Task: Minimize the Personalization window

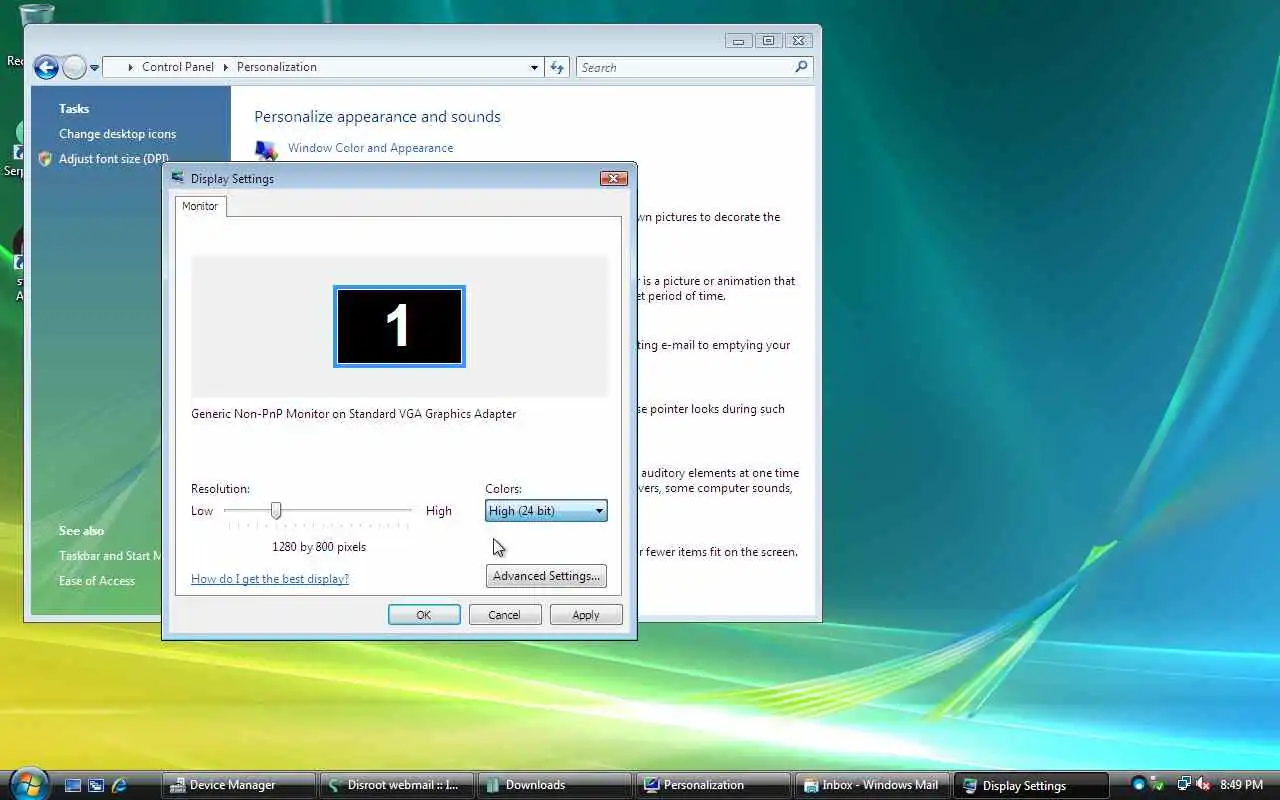Action: pyautogui.click(x=738, y=41)
